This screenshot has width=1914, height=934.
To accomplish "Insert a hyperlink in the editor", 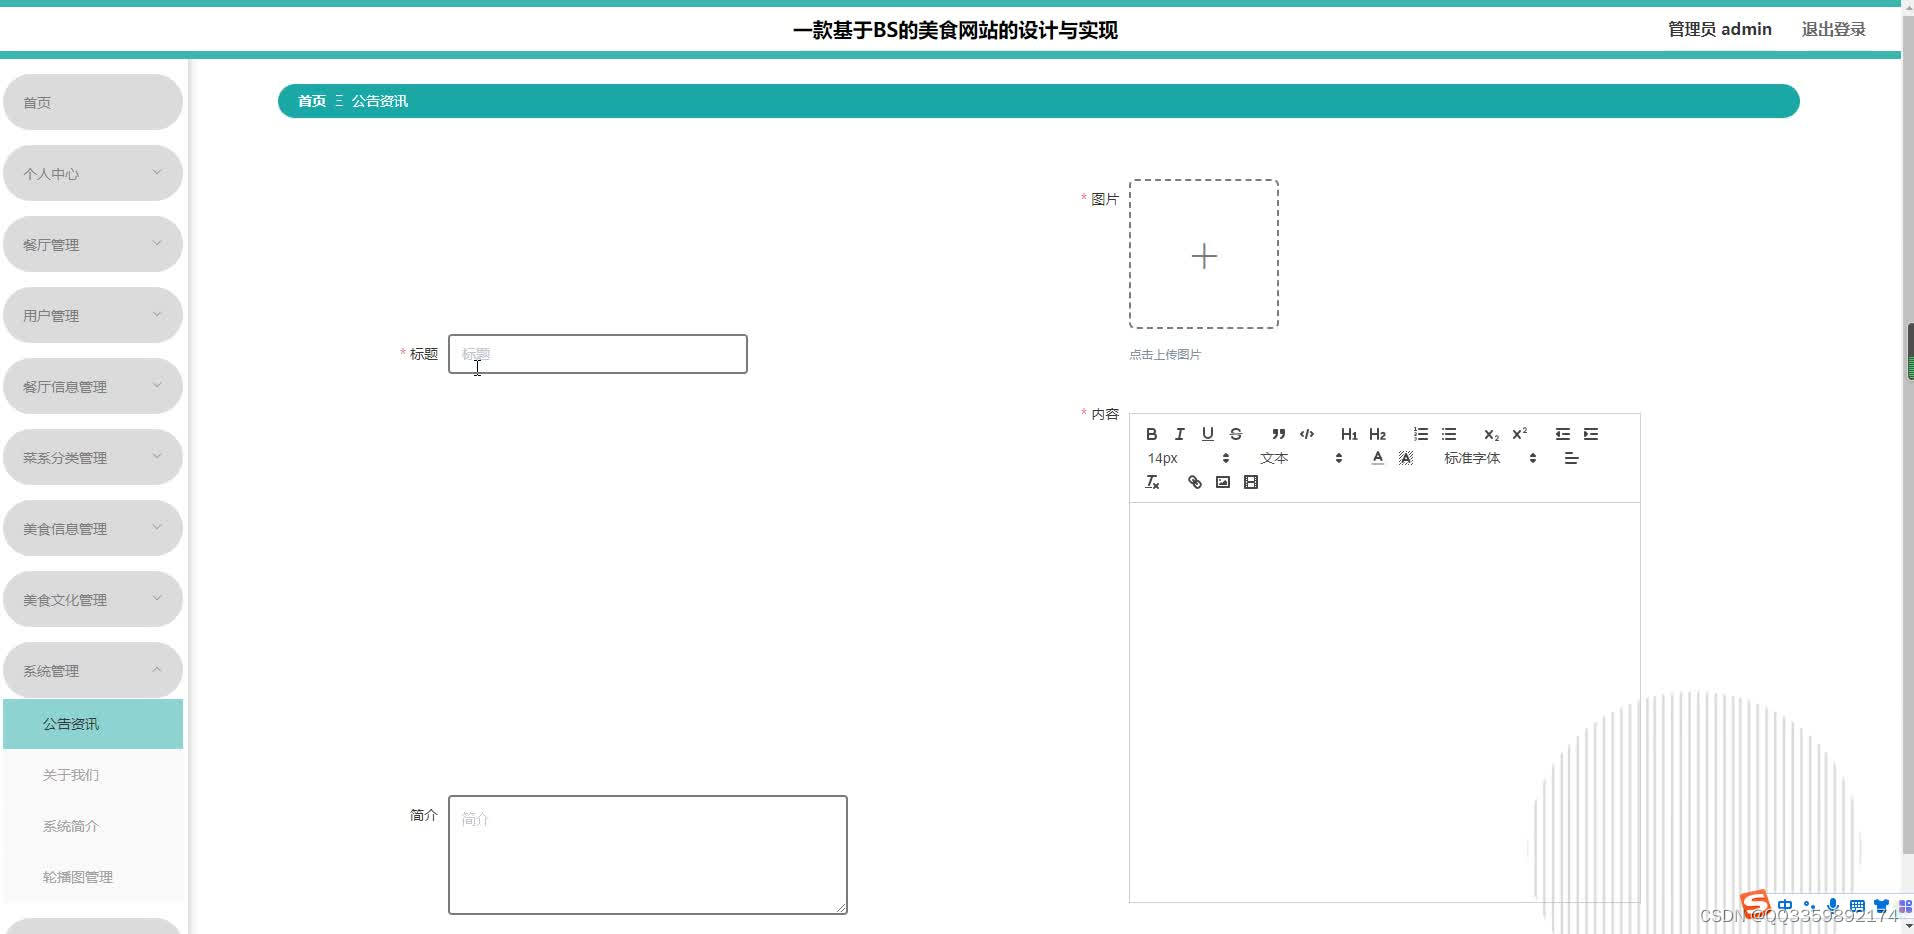I will tap(1194, 482).
